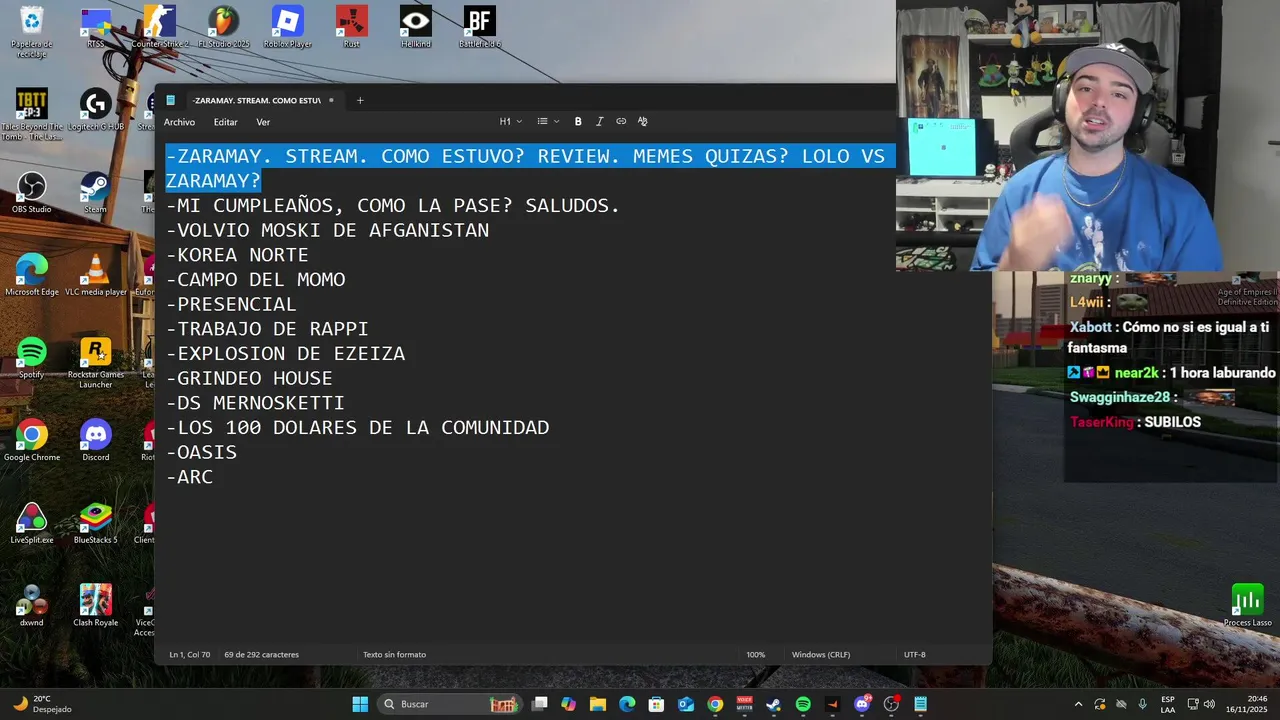Select the FL Studio 2025 desktop icon
1280x720 pixels.
pyautogui.click(x=224, y=27)
